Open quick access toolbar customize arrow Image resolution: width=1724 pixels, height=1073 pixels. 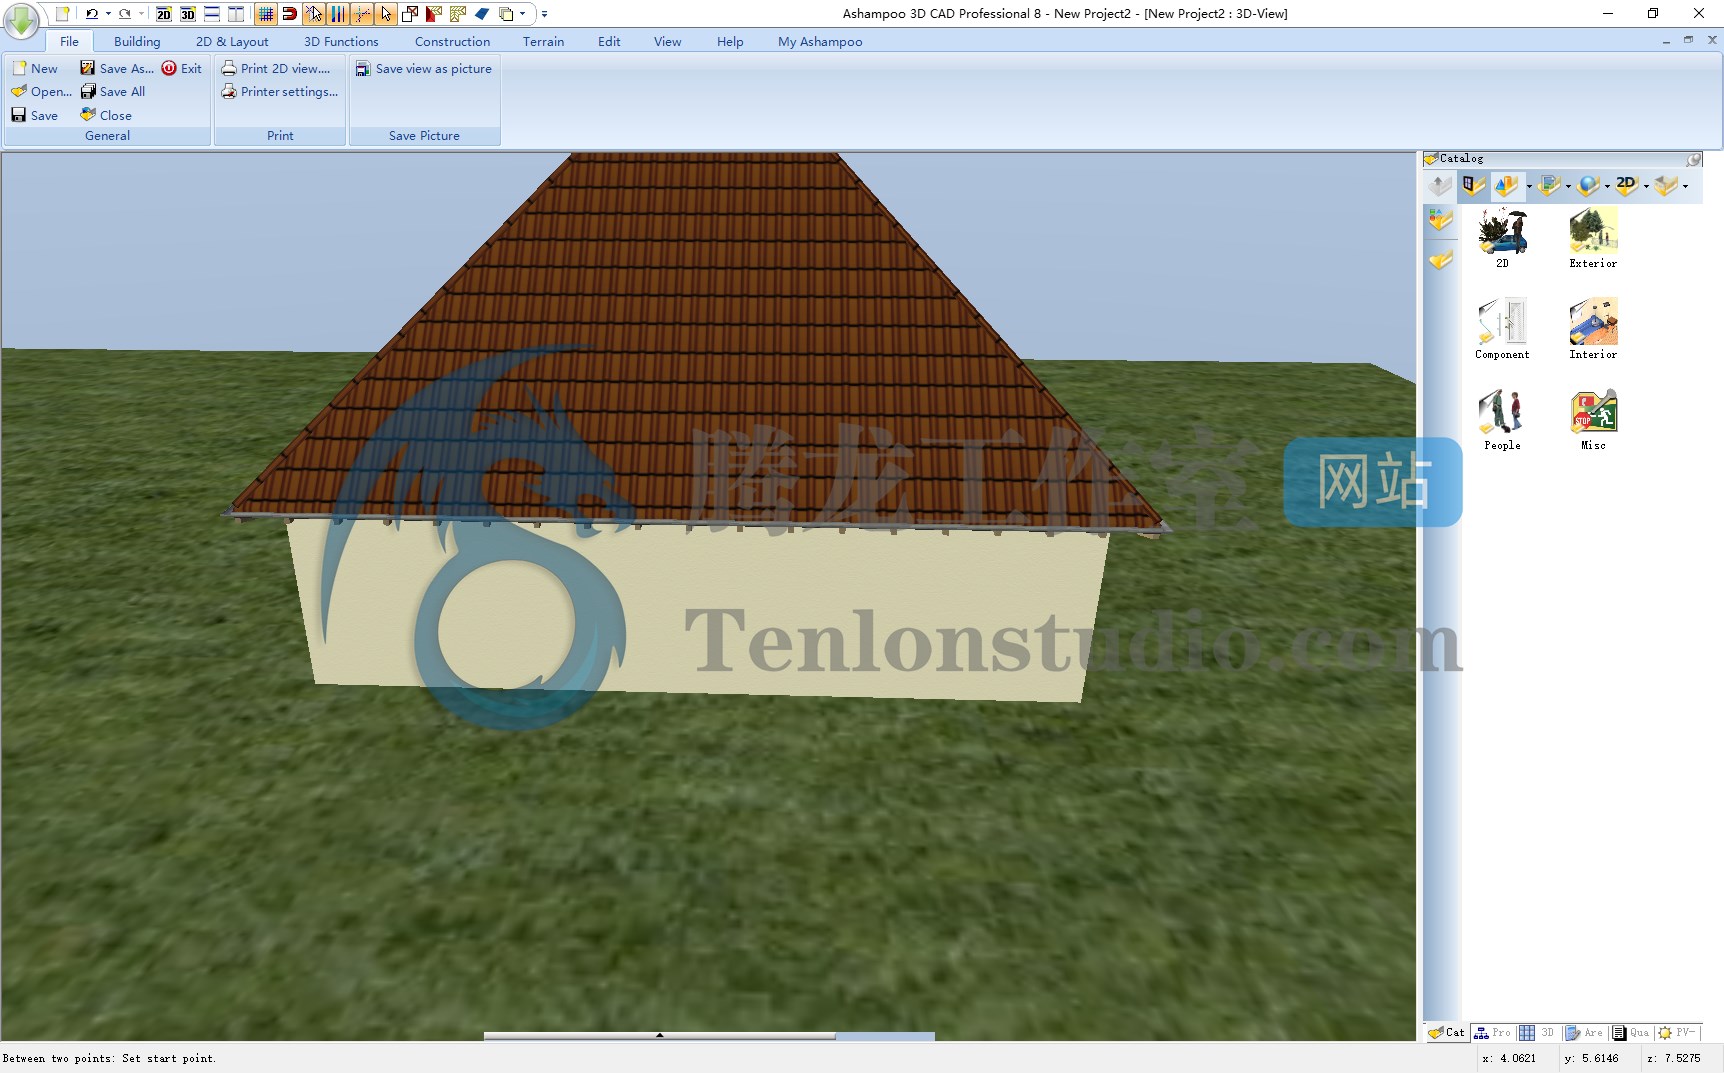pyautogui.click(x=545, y=14)
